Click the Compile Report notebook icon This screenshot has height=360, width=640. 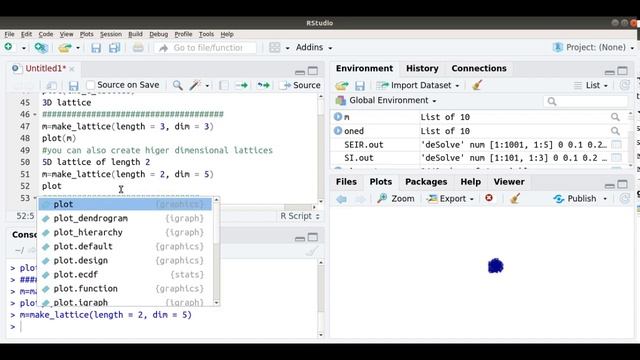click(224, 85)
